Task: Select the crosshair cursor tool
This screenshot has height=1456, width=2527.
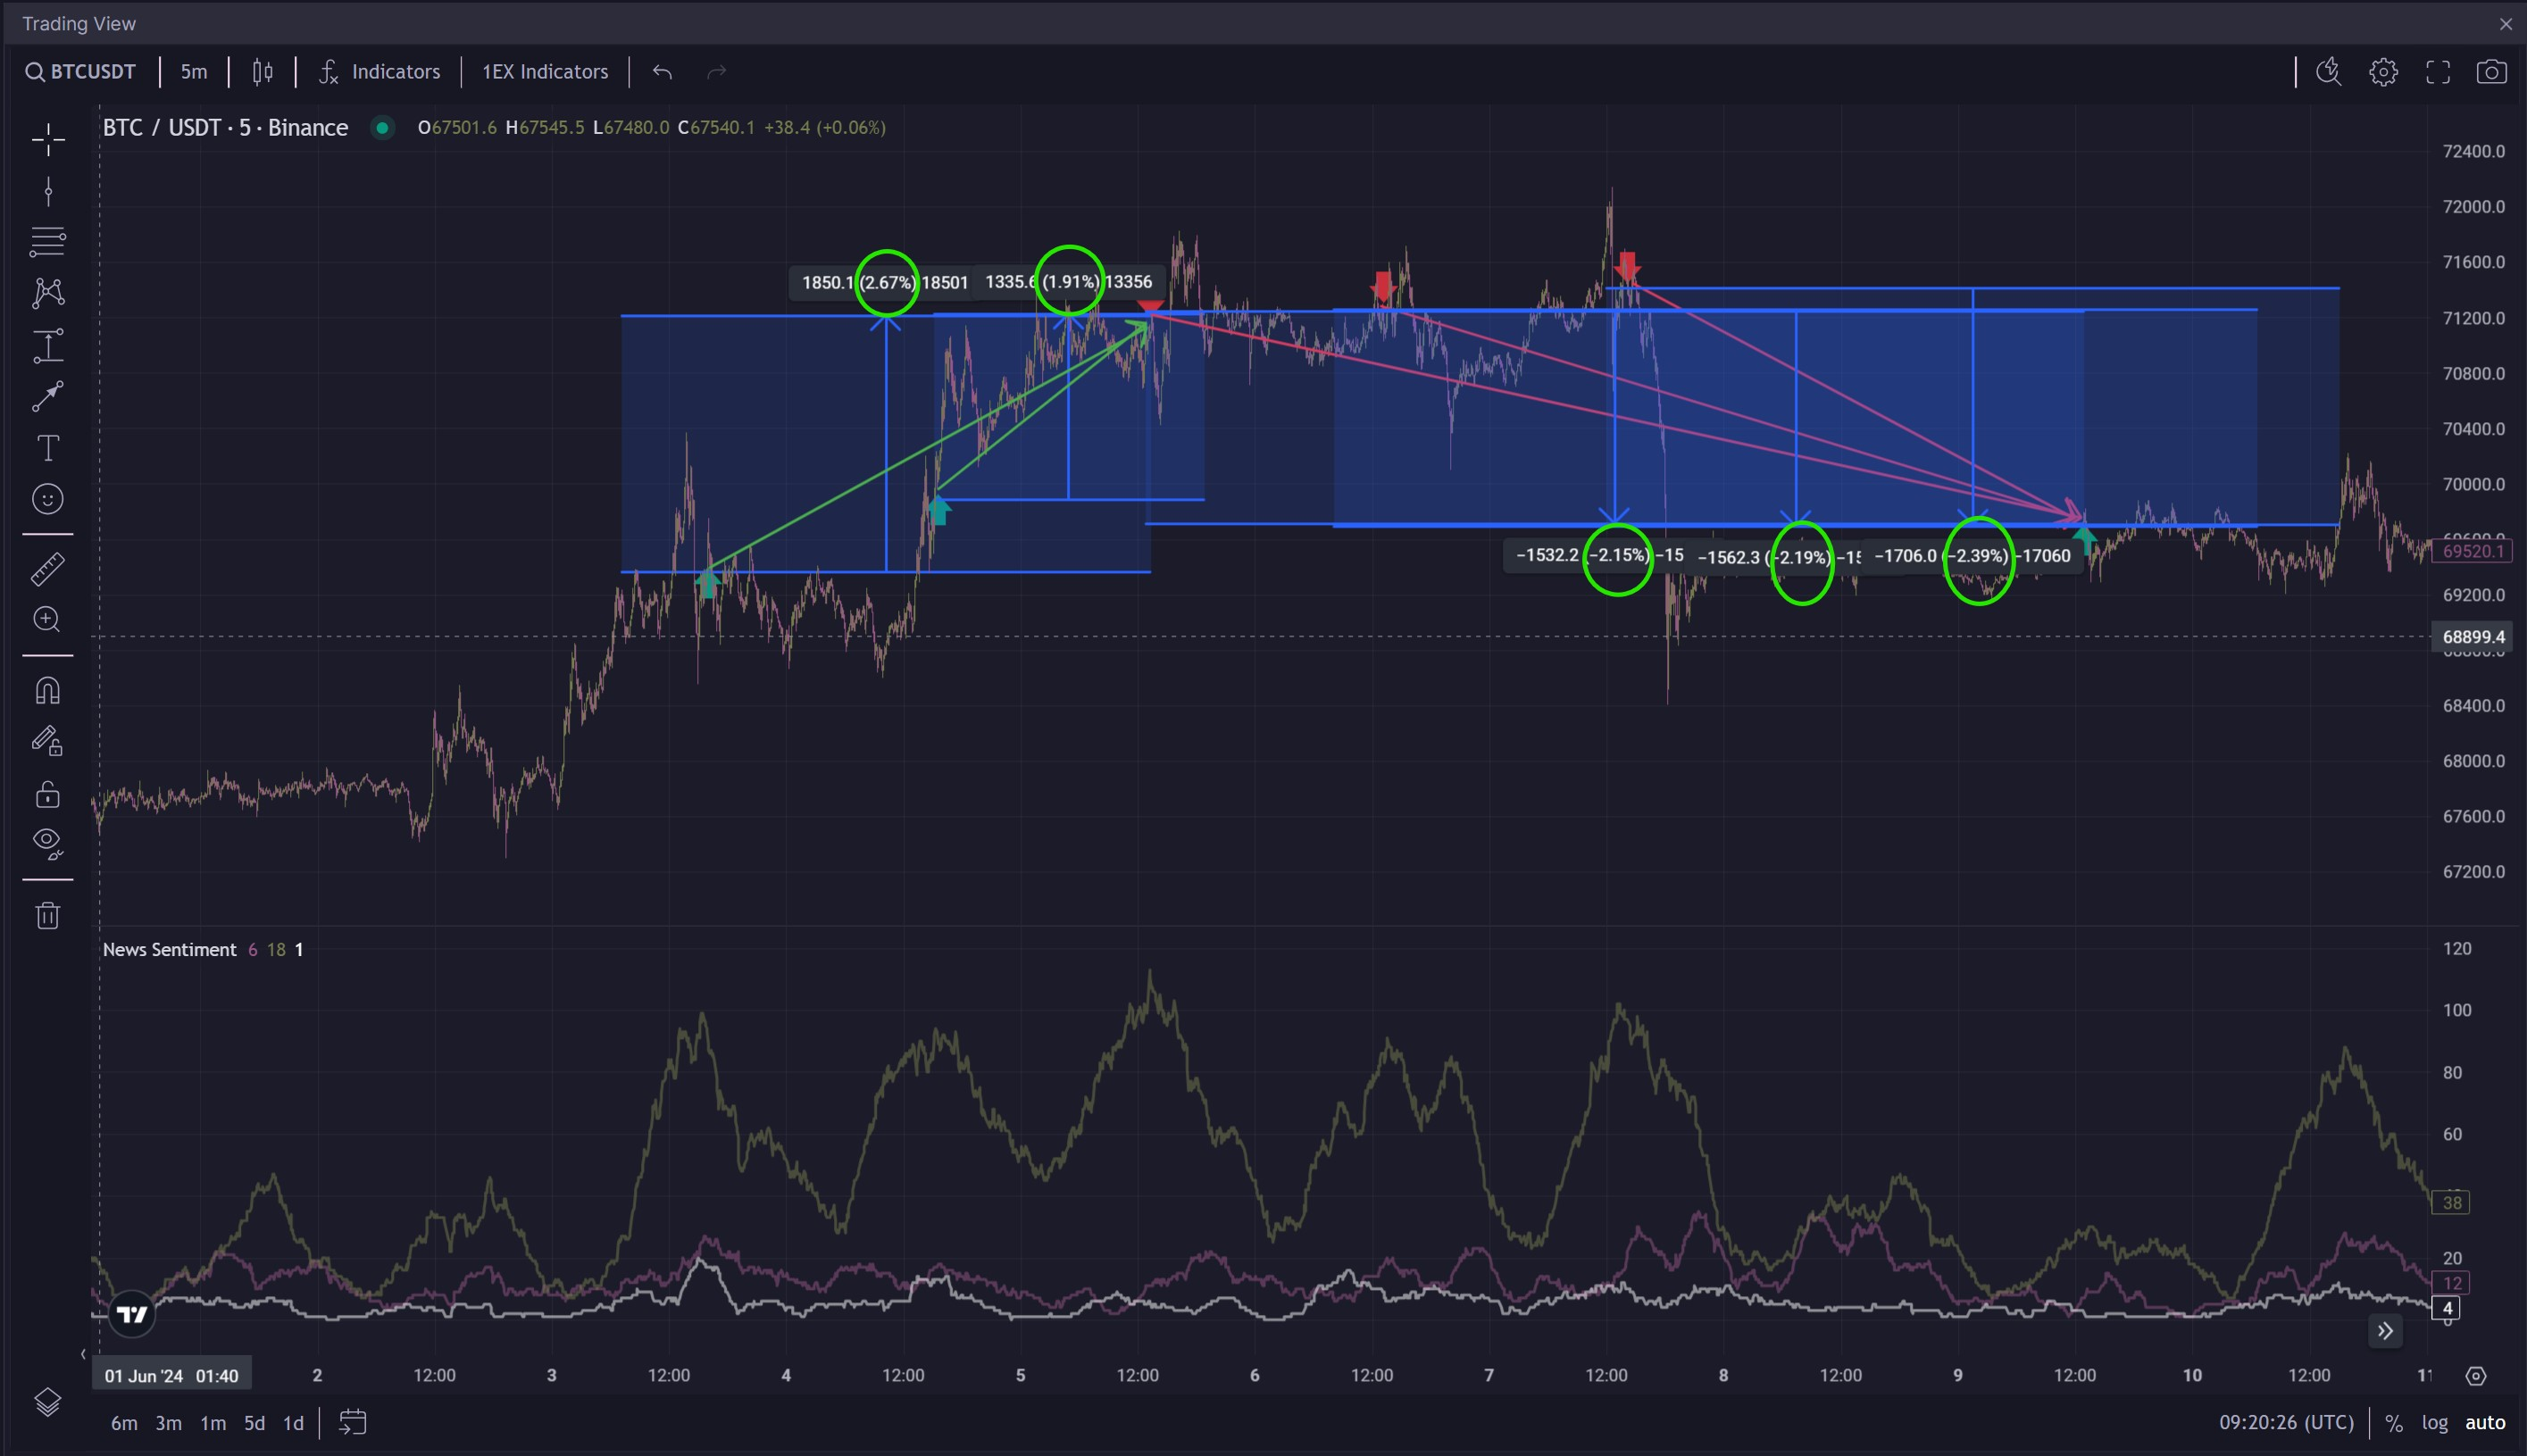Action: tap(48, 140)
